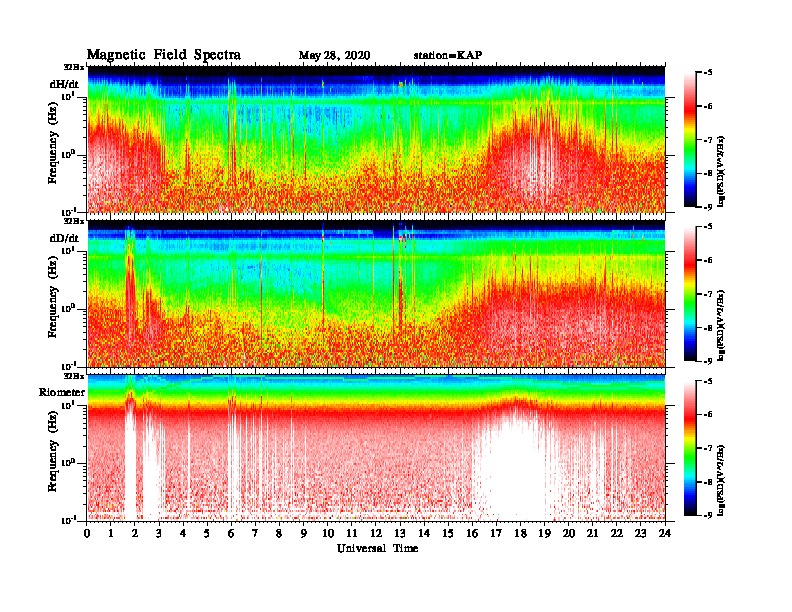Click hour '5' on the time axis
792x612 pixels.
tap(208, 533)
